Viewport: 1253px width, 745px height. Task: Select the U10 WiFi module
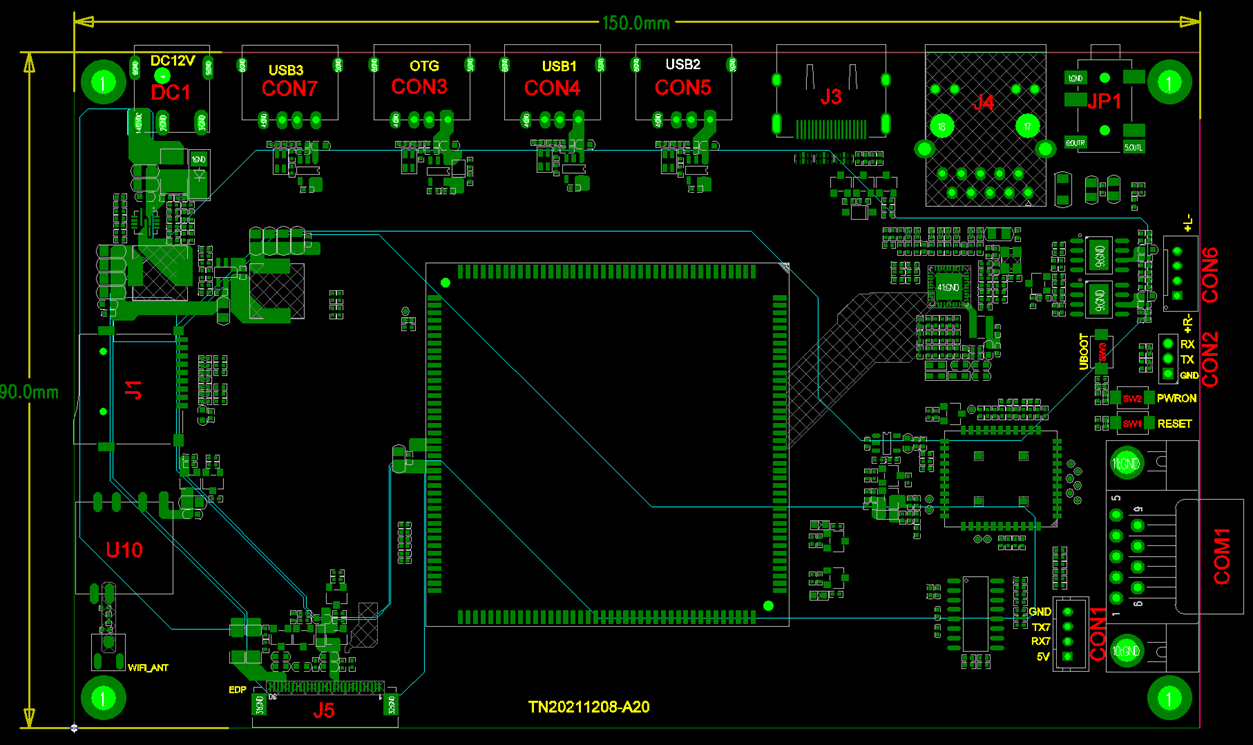point(124,549)
